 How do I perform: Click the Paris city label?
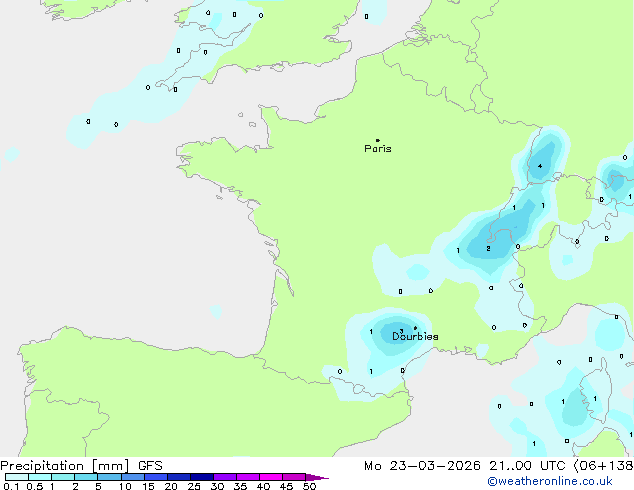(x=378, y=149)
